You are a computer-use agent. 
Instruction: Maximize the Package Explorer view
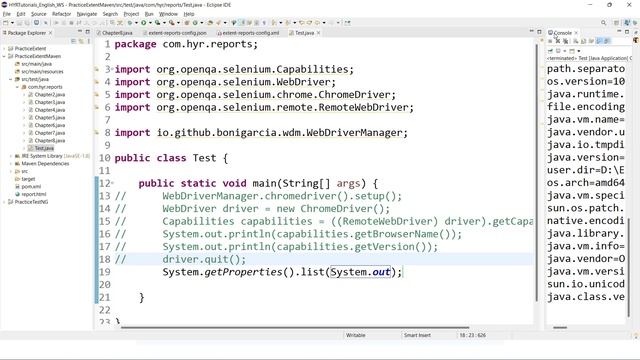click(88, 32)
